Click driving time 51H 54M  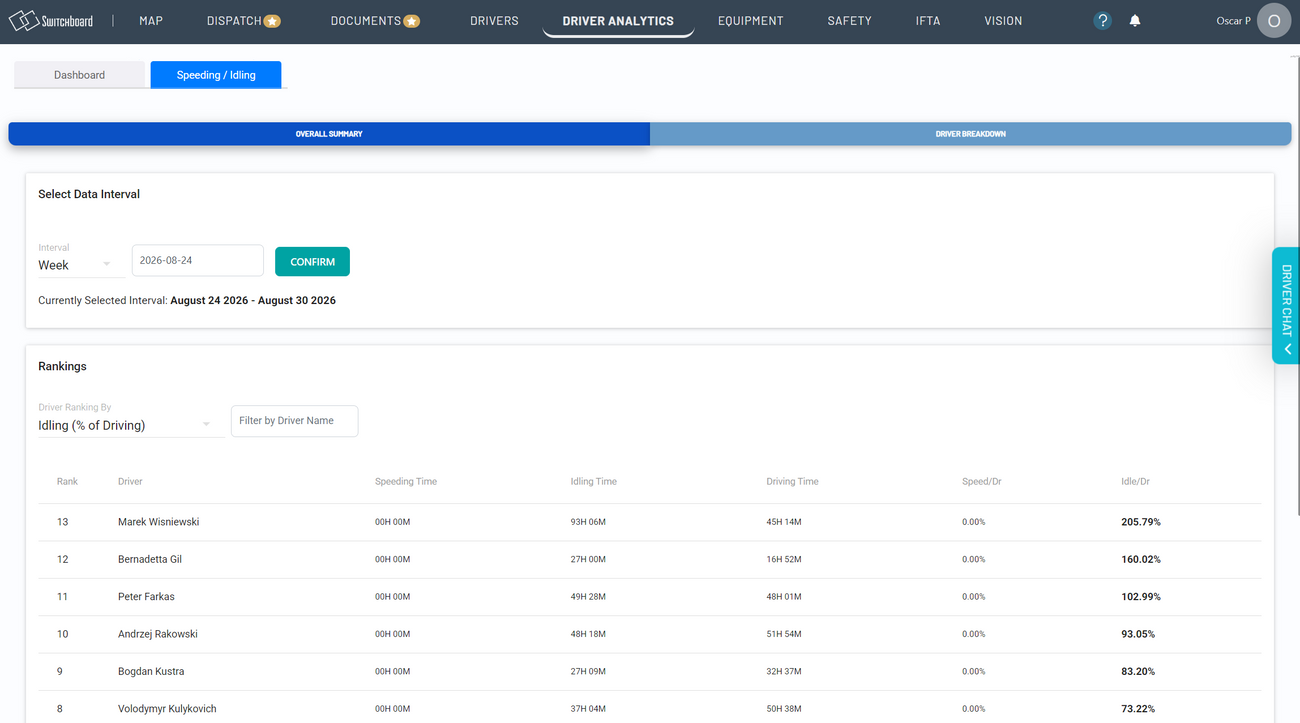(x=784, y=634)
